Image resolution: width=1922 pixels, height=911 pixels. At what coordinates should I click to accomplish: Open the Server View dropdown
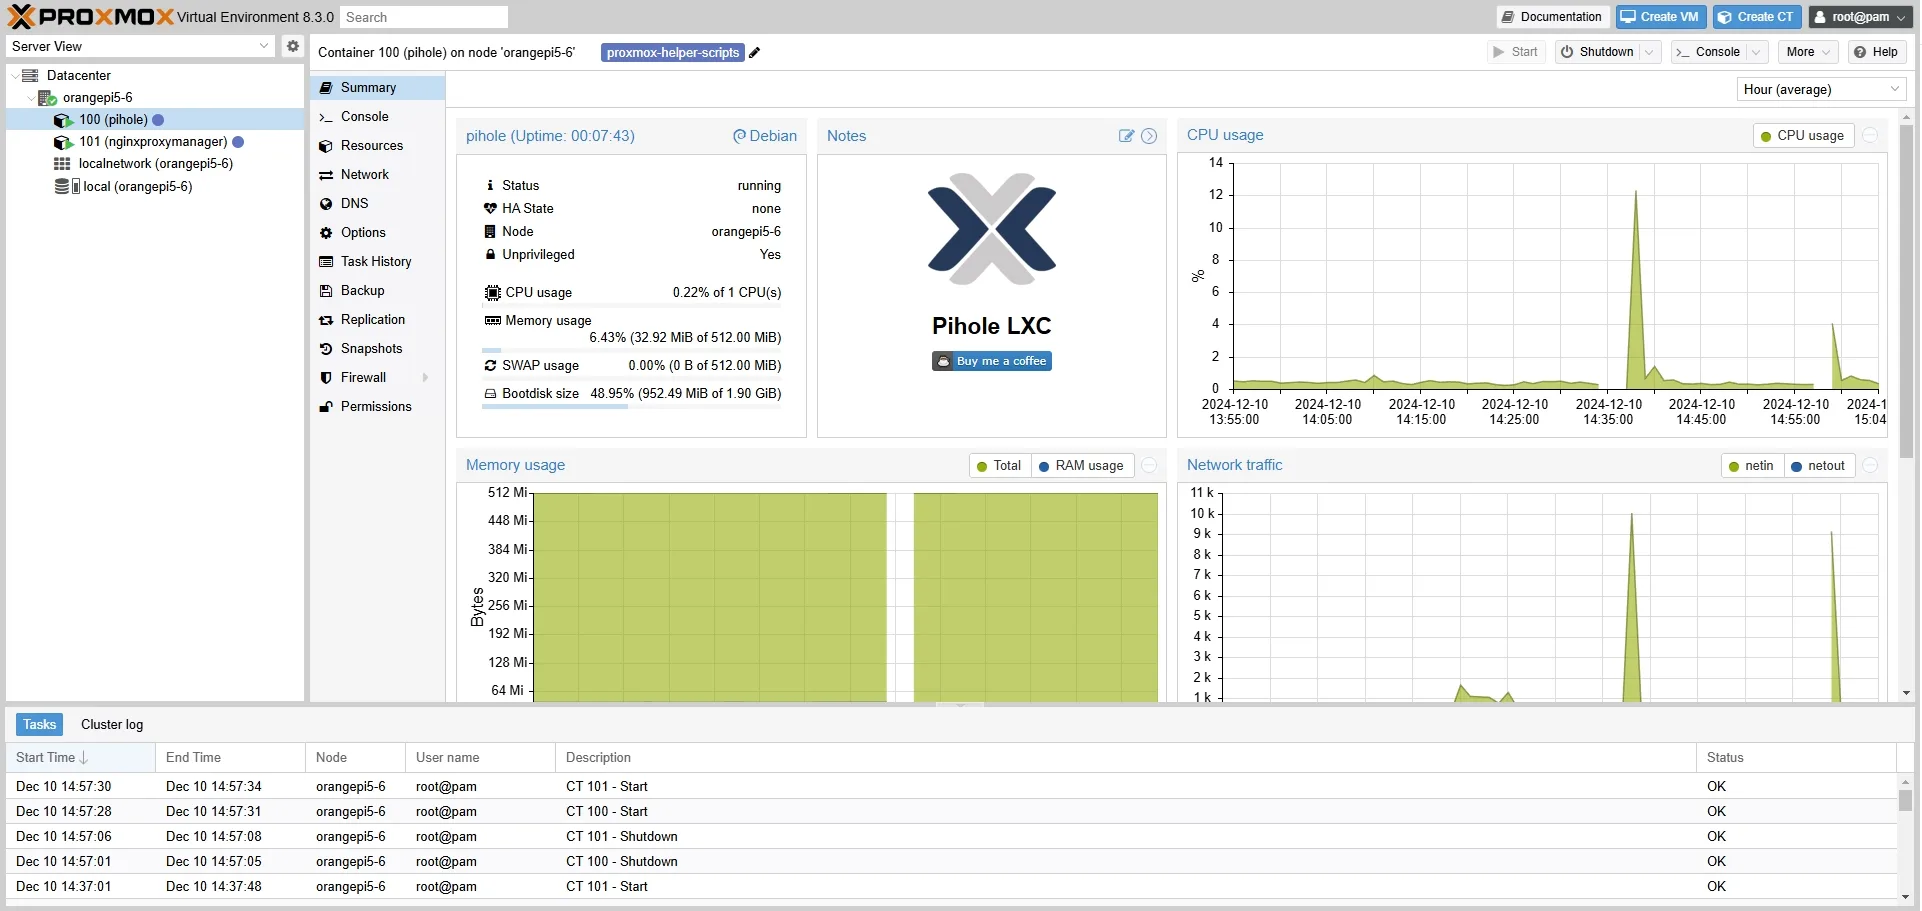(x=264, y=46)
